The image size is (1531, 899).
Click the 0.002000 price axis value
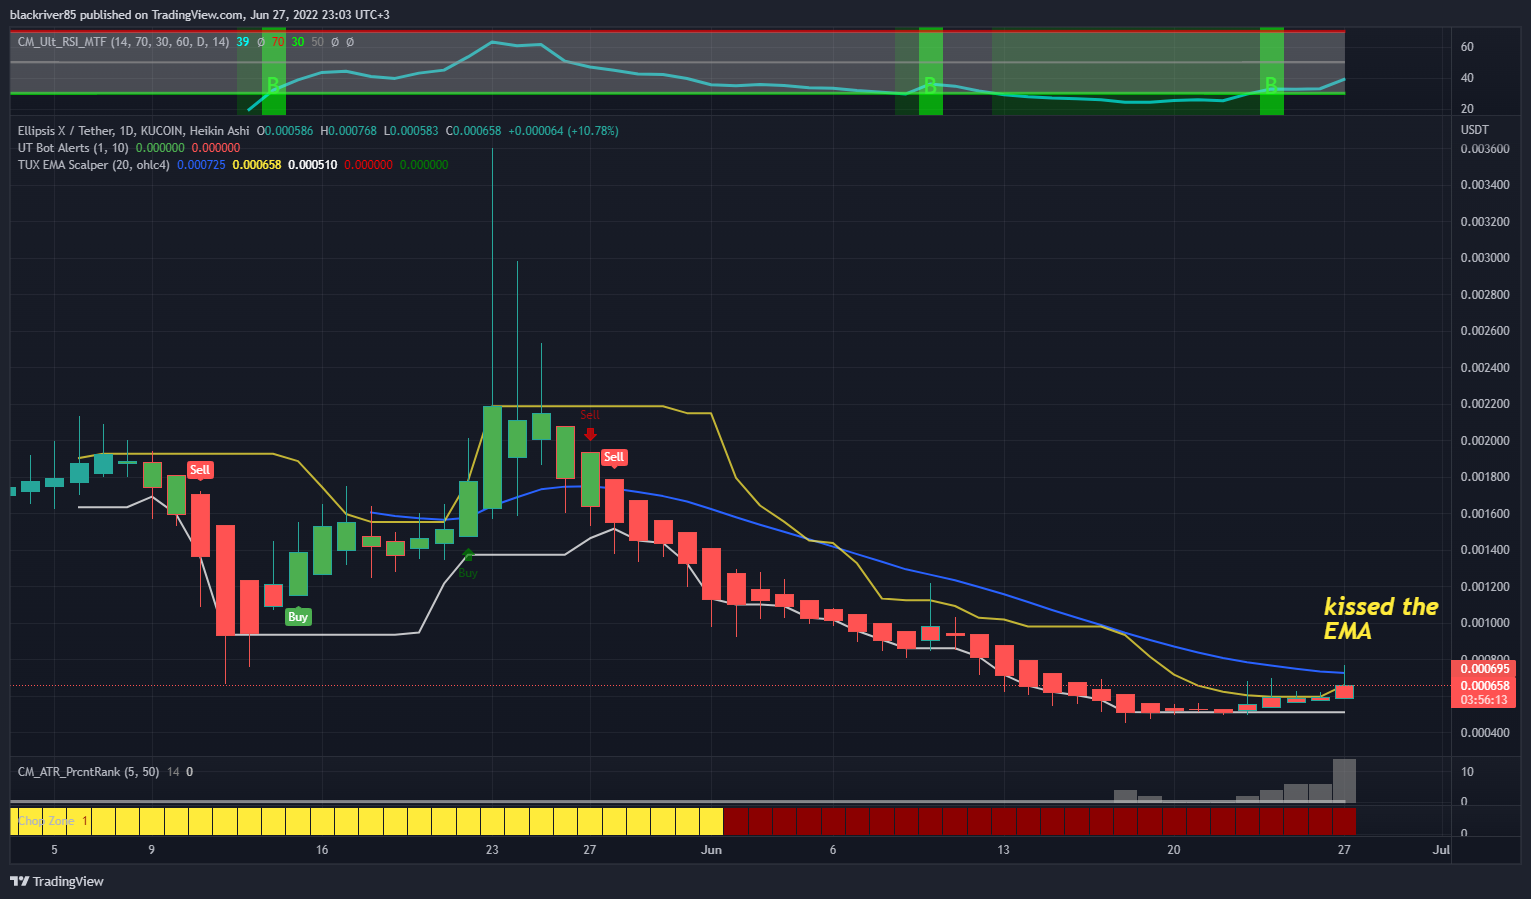(x=1485, y=441)
